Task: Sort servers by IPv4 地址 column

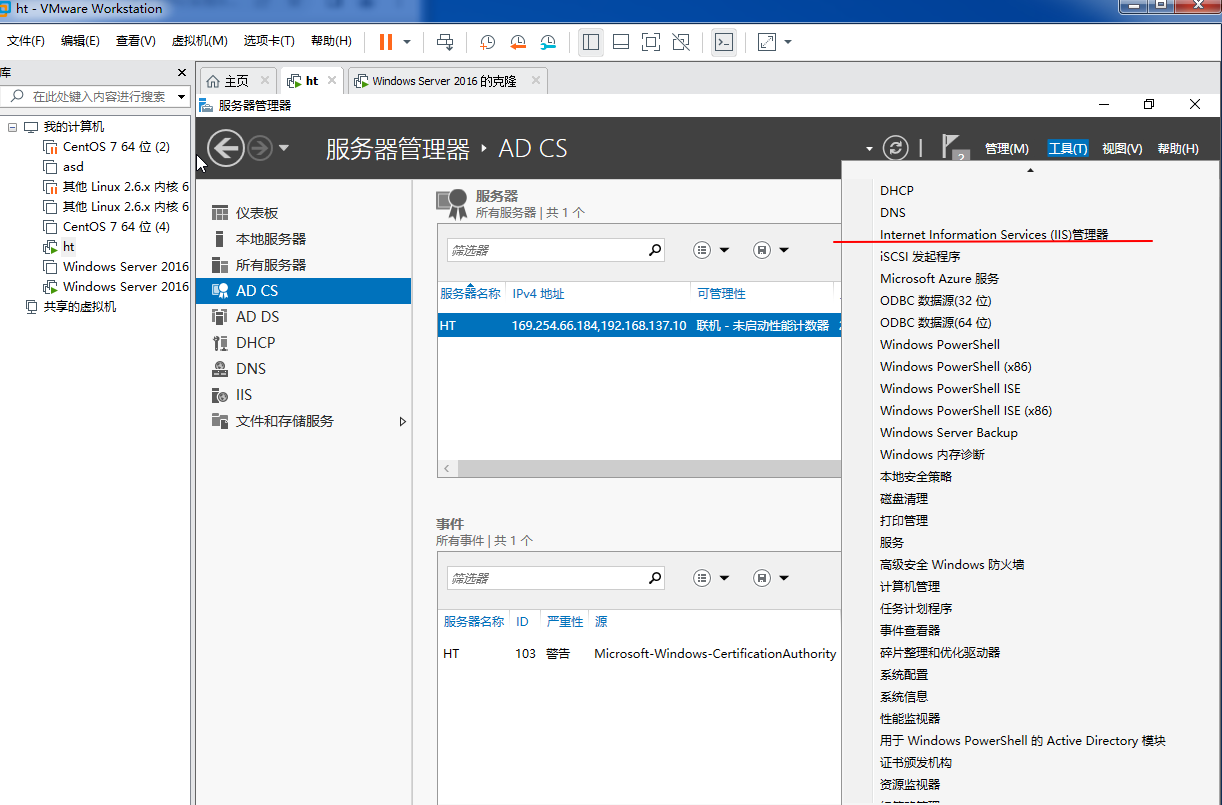Action: tap(538, 294)
